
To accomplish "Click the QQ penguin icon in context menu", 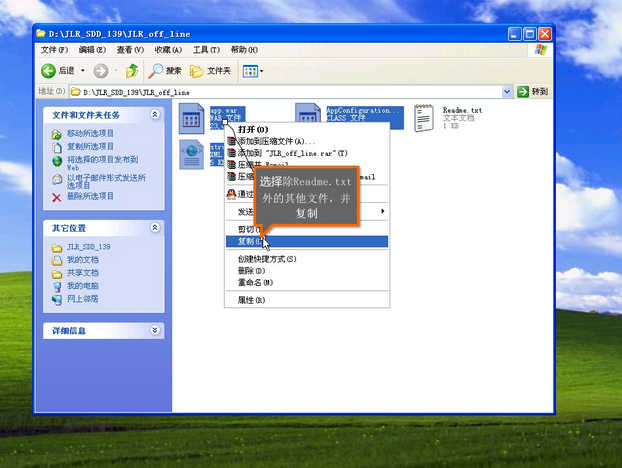I will [231, 194].
